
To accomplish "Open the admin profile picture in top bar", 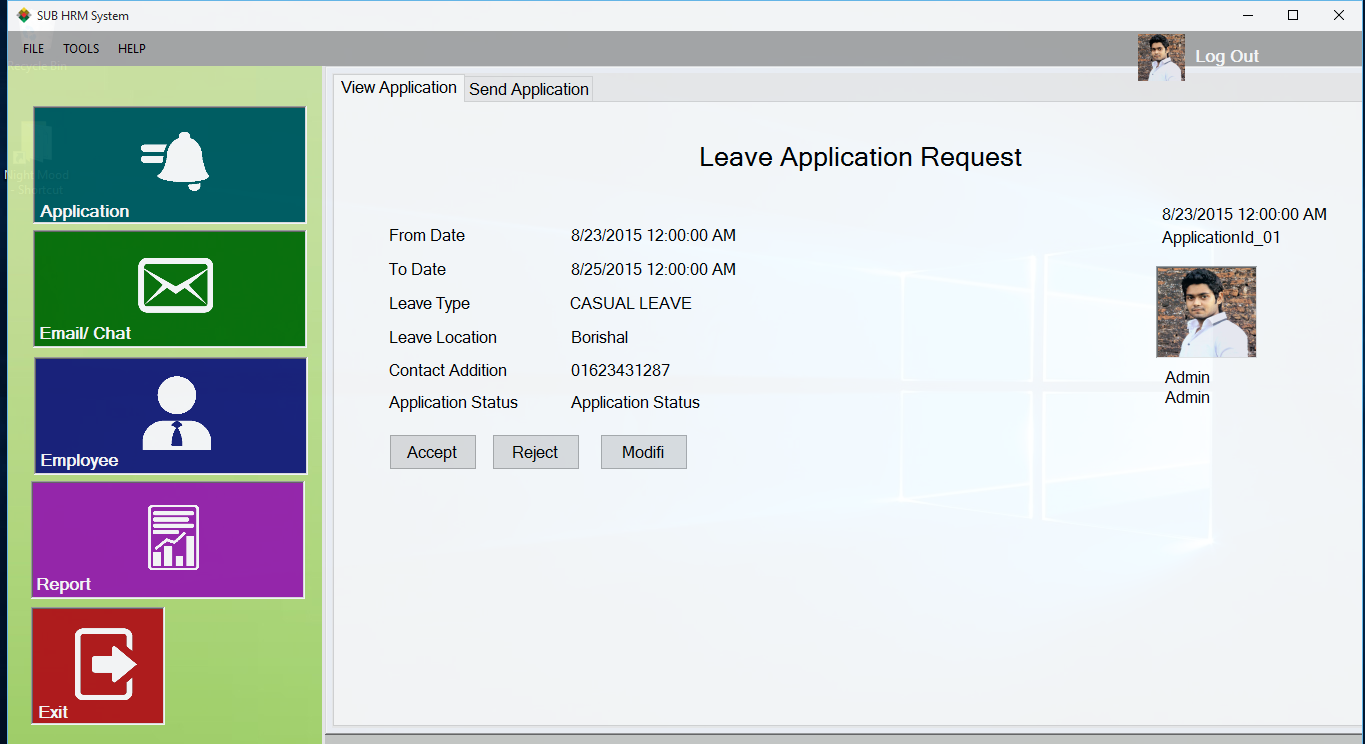I will click(x=1160, y=56).
